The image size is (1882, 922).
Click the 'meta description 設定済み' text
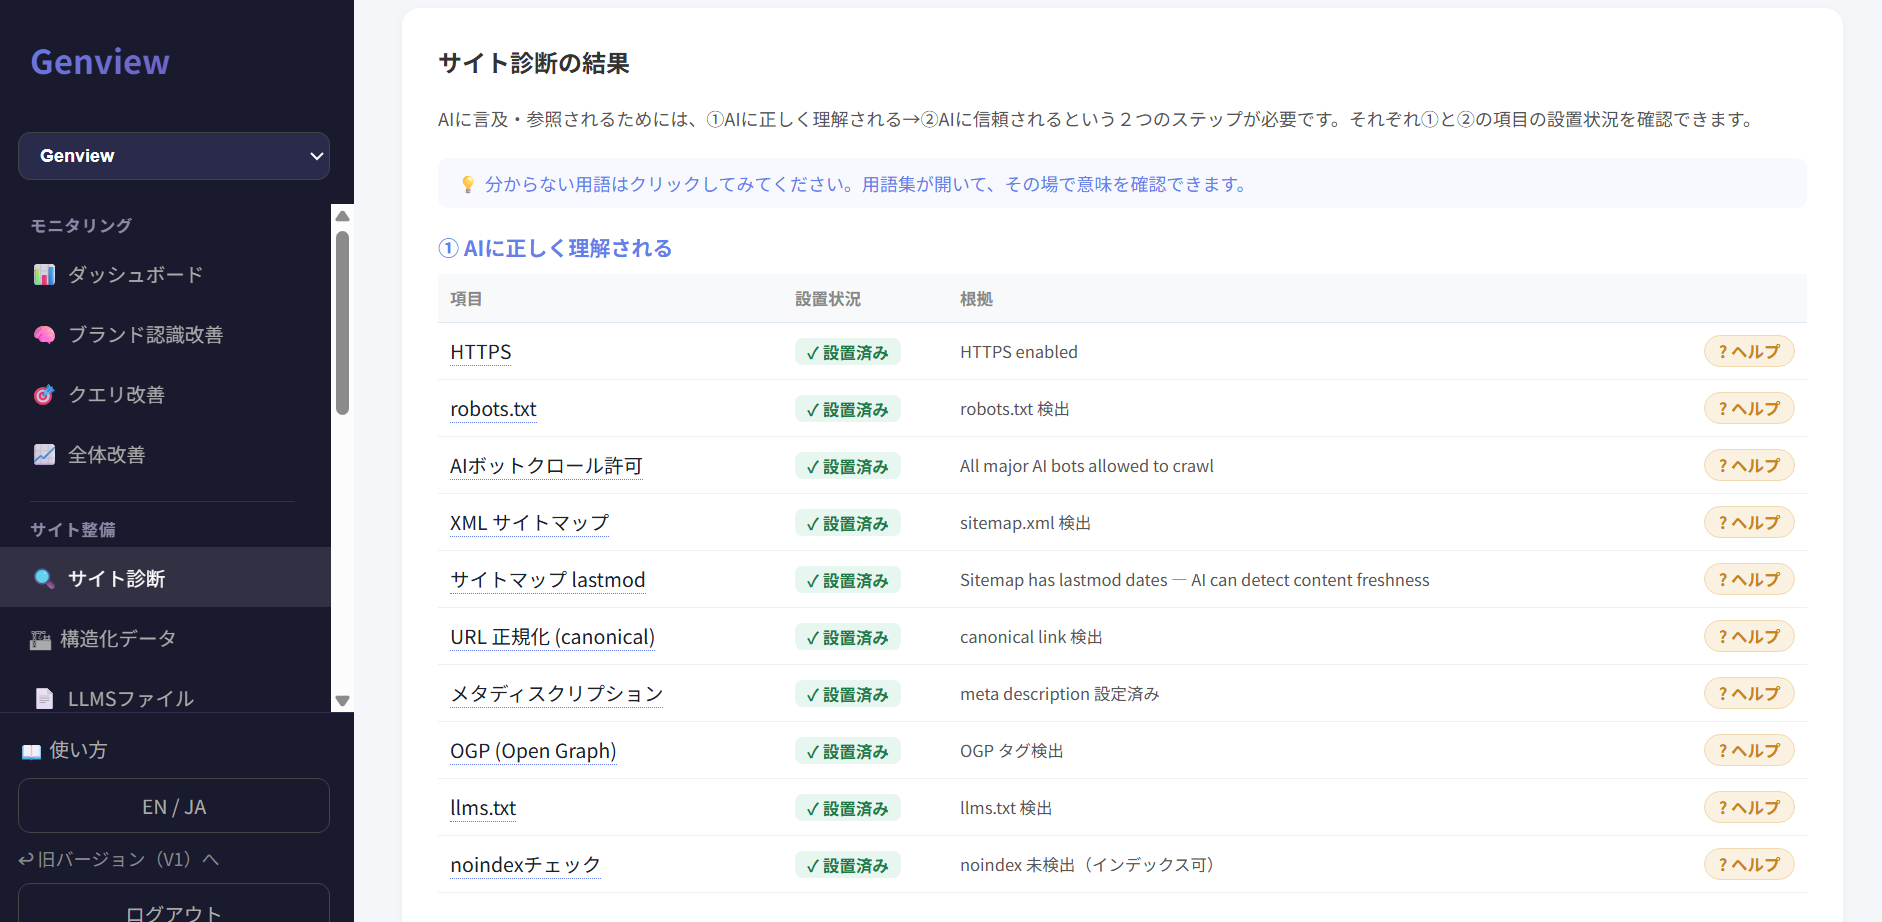point(1059,694)
